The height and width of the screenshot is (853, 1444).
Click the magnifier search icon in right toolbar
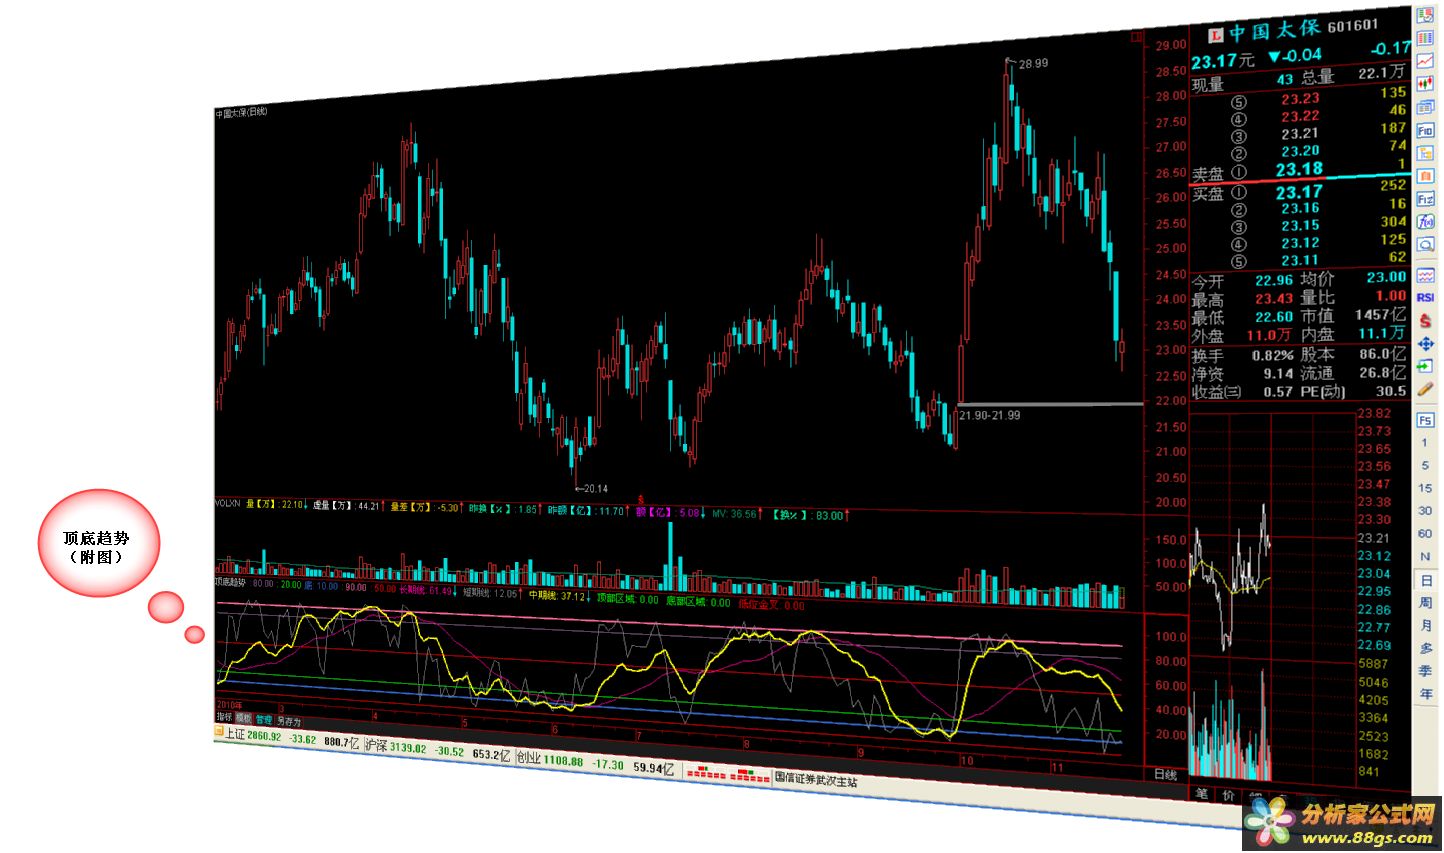coord(1425,245)
